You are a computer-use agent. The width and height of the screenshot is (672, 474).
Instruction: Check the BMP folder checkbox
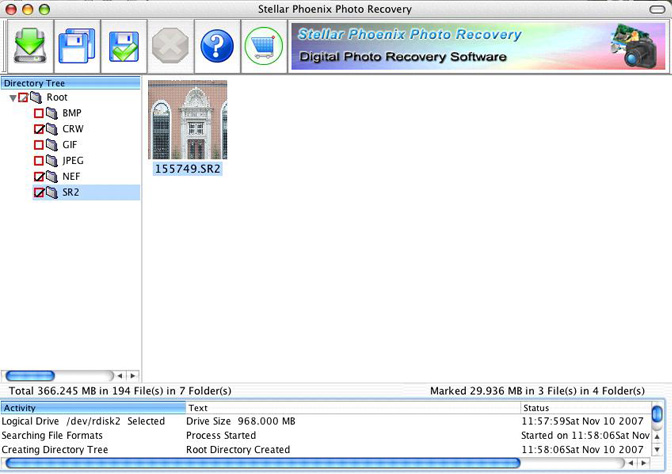coord(39,113)
